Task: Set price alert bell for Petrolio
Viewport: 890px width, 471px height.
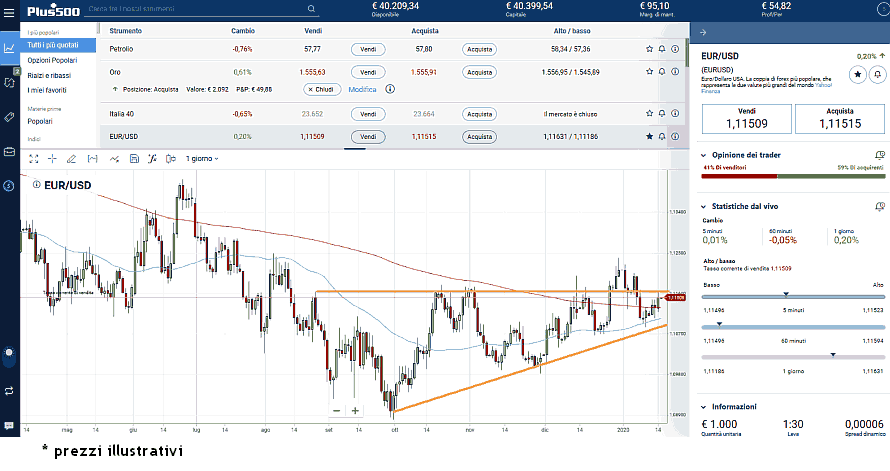Action: 662,48
